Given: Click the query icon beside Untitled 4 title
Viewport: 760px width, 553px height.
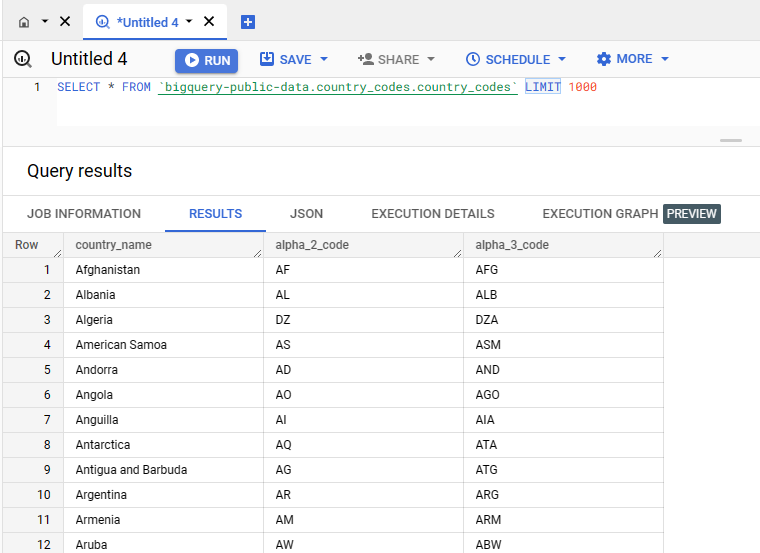Looking at the screenshot, I should (23, 59).
